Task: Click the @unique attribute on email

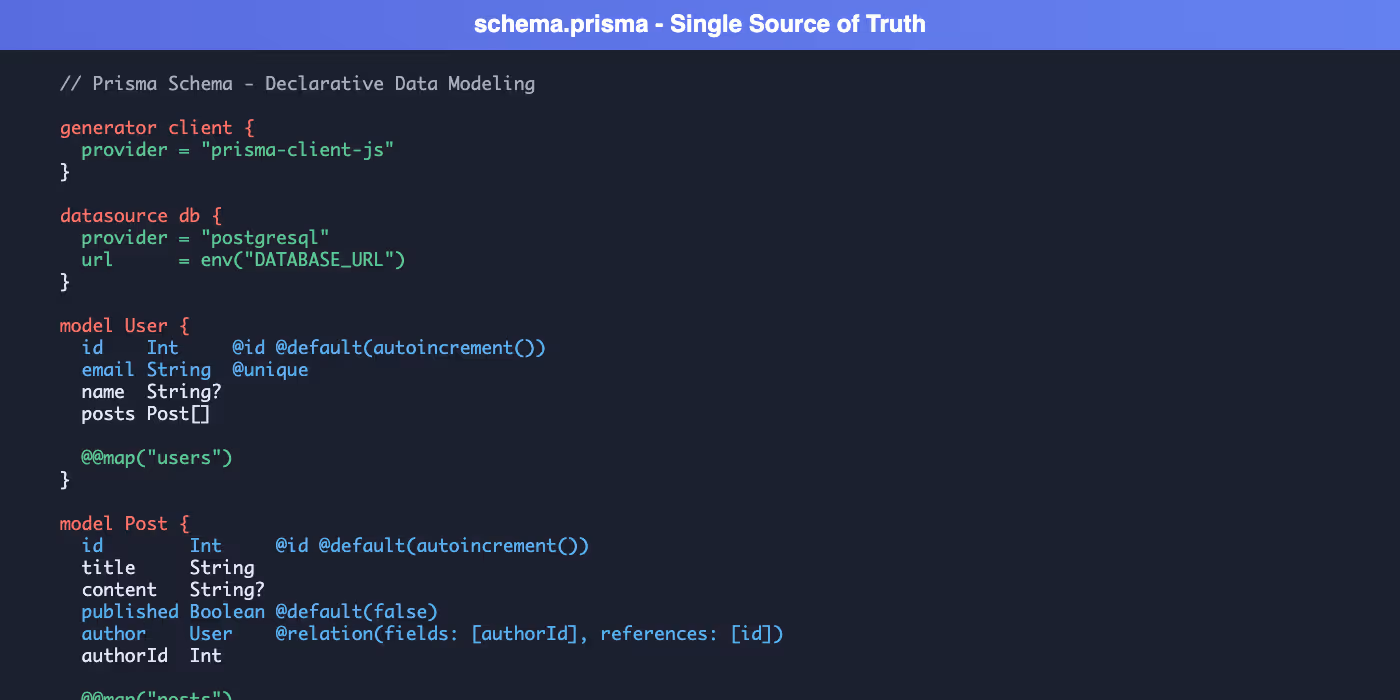Action: (270, 370)
